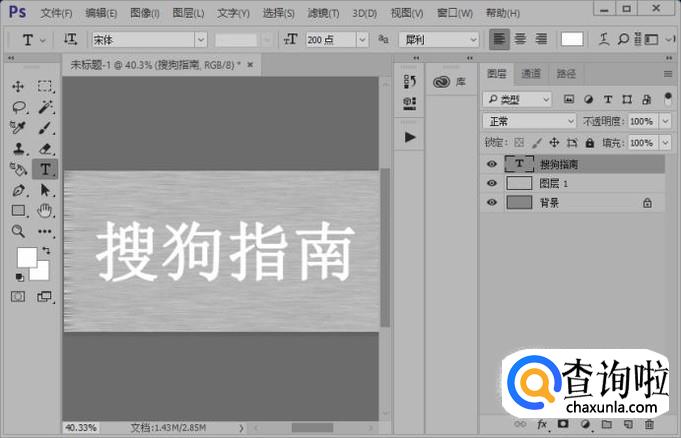The width and height of the screenshot is (681, 438).
Task: Click the Pen tool icon
Action: click(x=19, y=190)
